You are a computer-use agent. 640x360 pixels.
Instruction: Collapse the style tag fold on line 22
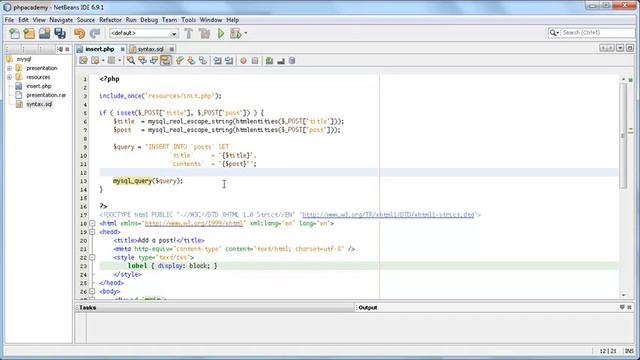92,258
